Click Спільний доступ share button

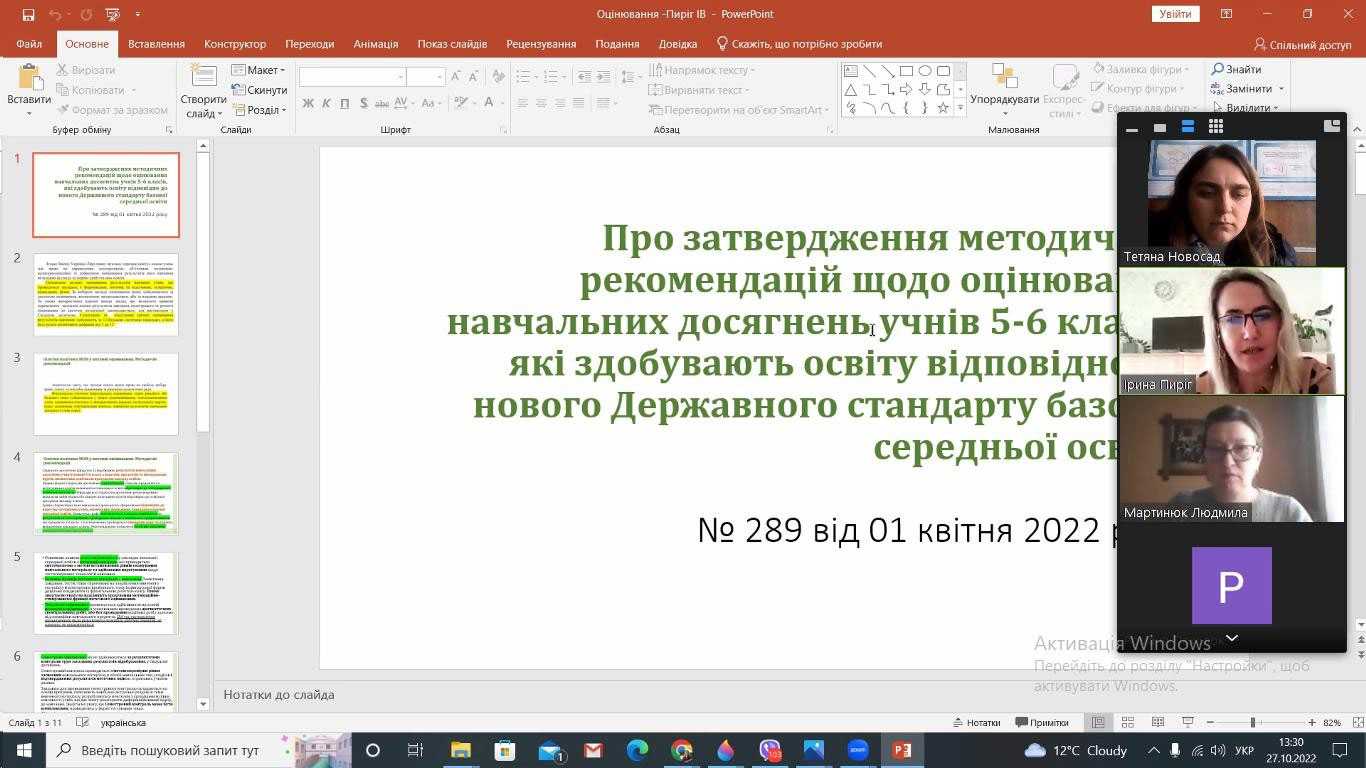[1302, 44]
